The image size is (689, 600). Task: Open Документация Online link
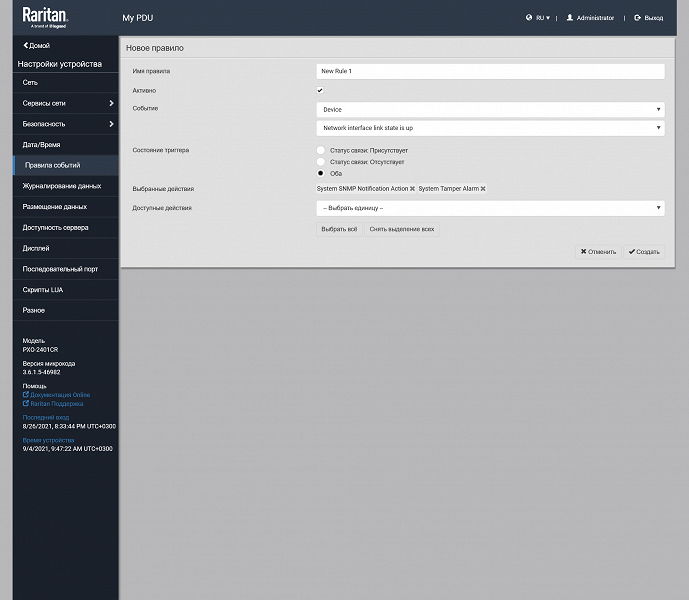coord(60,395)
